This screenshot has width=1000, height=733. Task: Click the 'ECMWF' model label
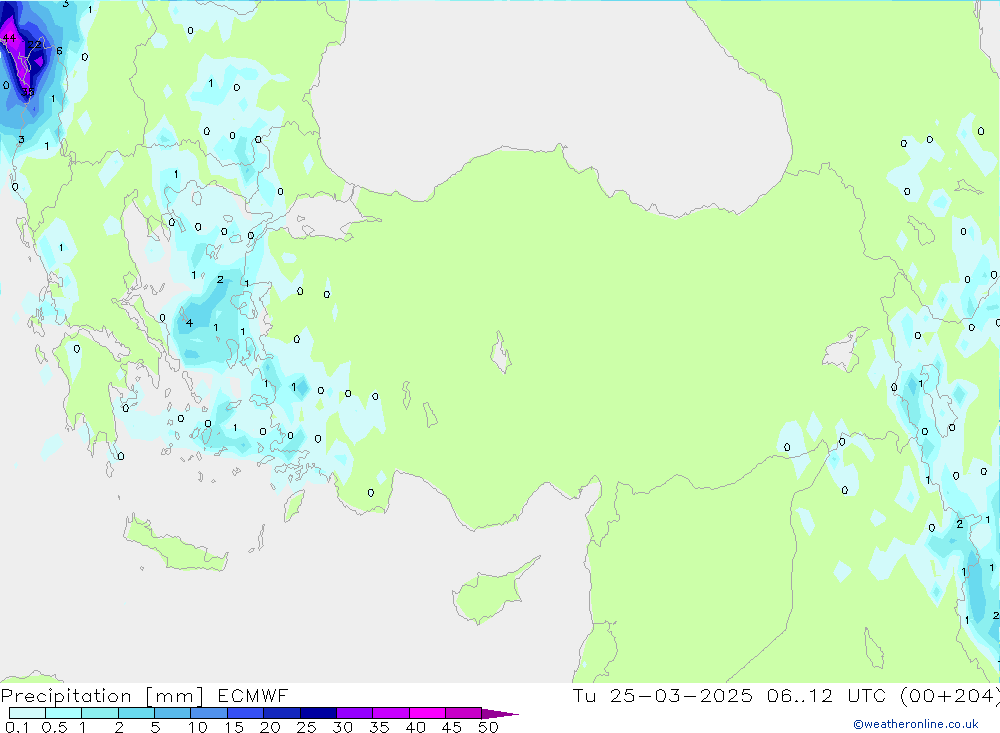pos(253,696)
